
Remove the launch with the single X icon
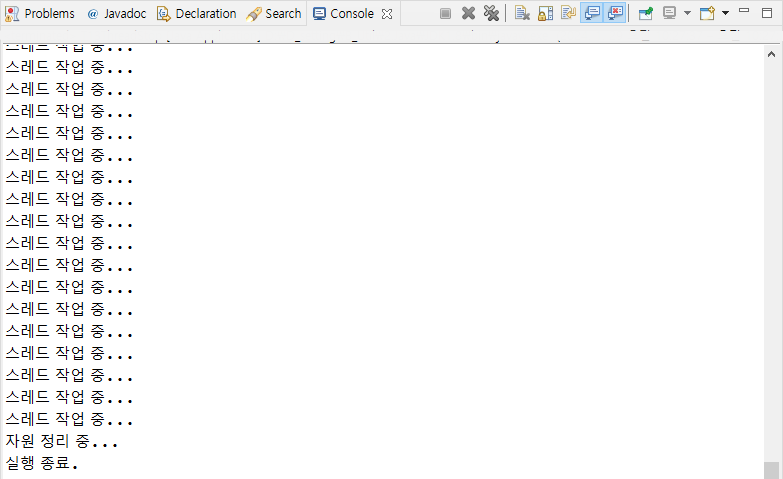(x=468, y=13)
